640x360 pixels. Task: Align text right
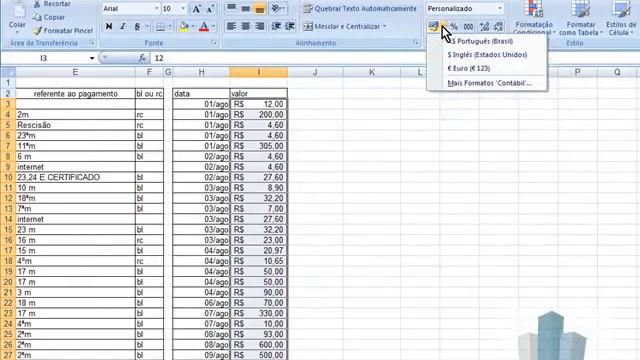point(259,27)
